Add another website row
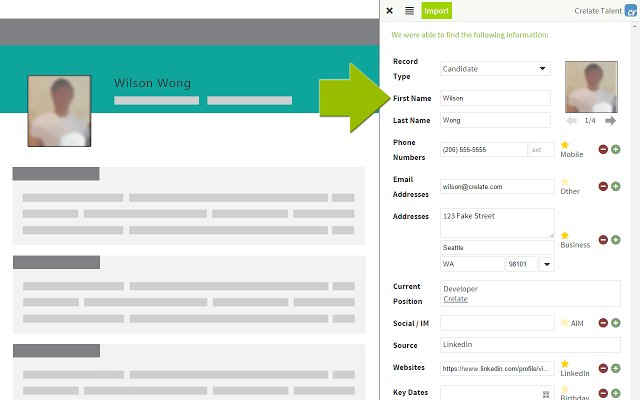This screenshot has width=640, height=400. pyautogui.click(x=616, y=368)
